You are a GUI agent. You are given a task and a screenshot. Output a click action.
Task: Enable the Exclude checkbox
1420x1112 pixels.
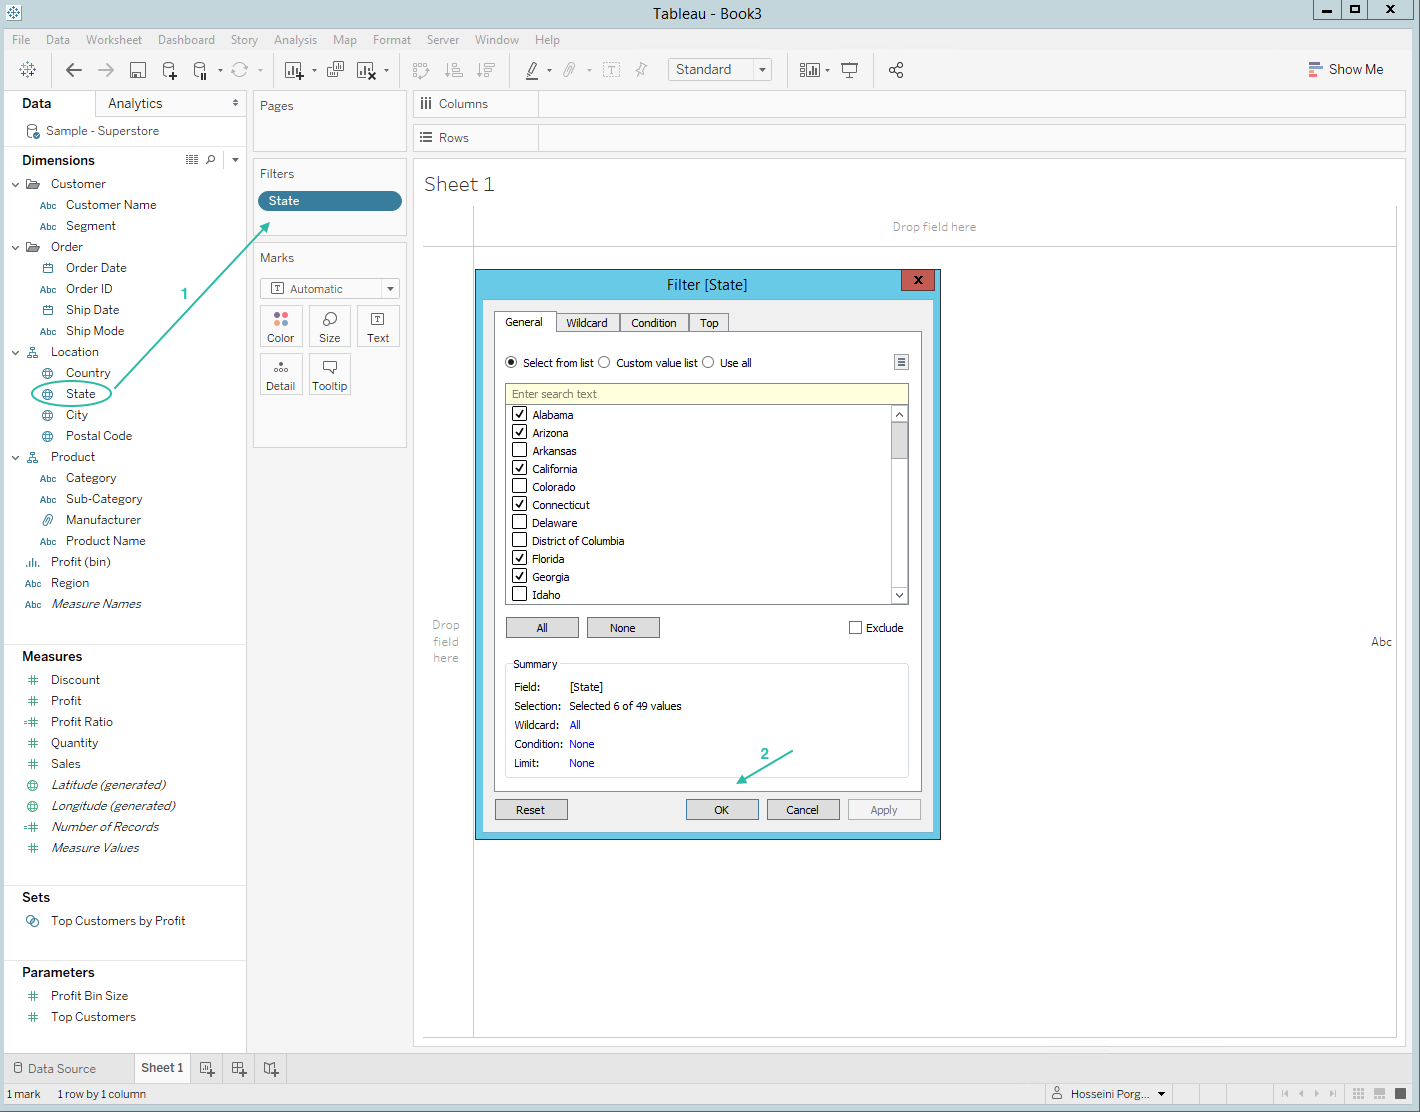[x=855, y=628]
